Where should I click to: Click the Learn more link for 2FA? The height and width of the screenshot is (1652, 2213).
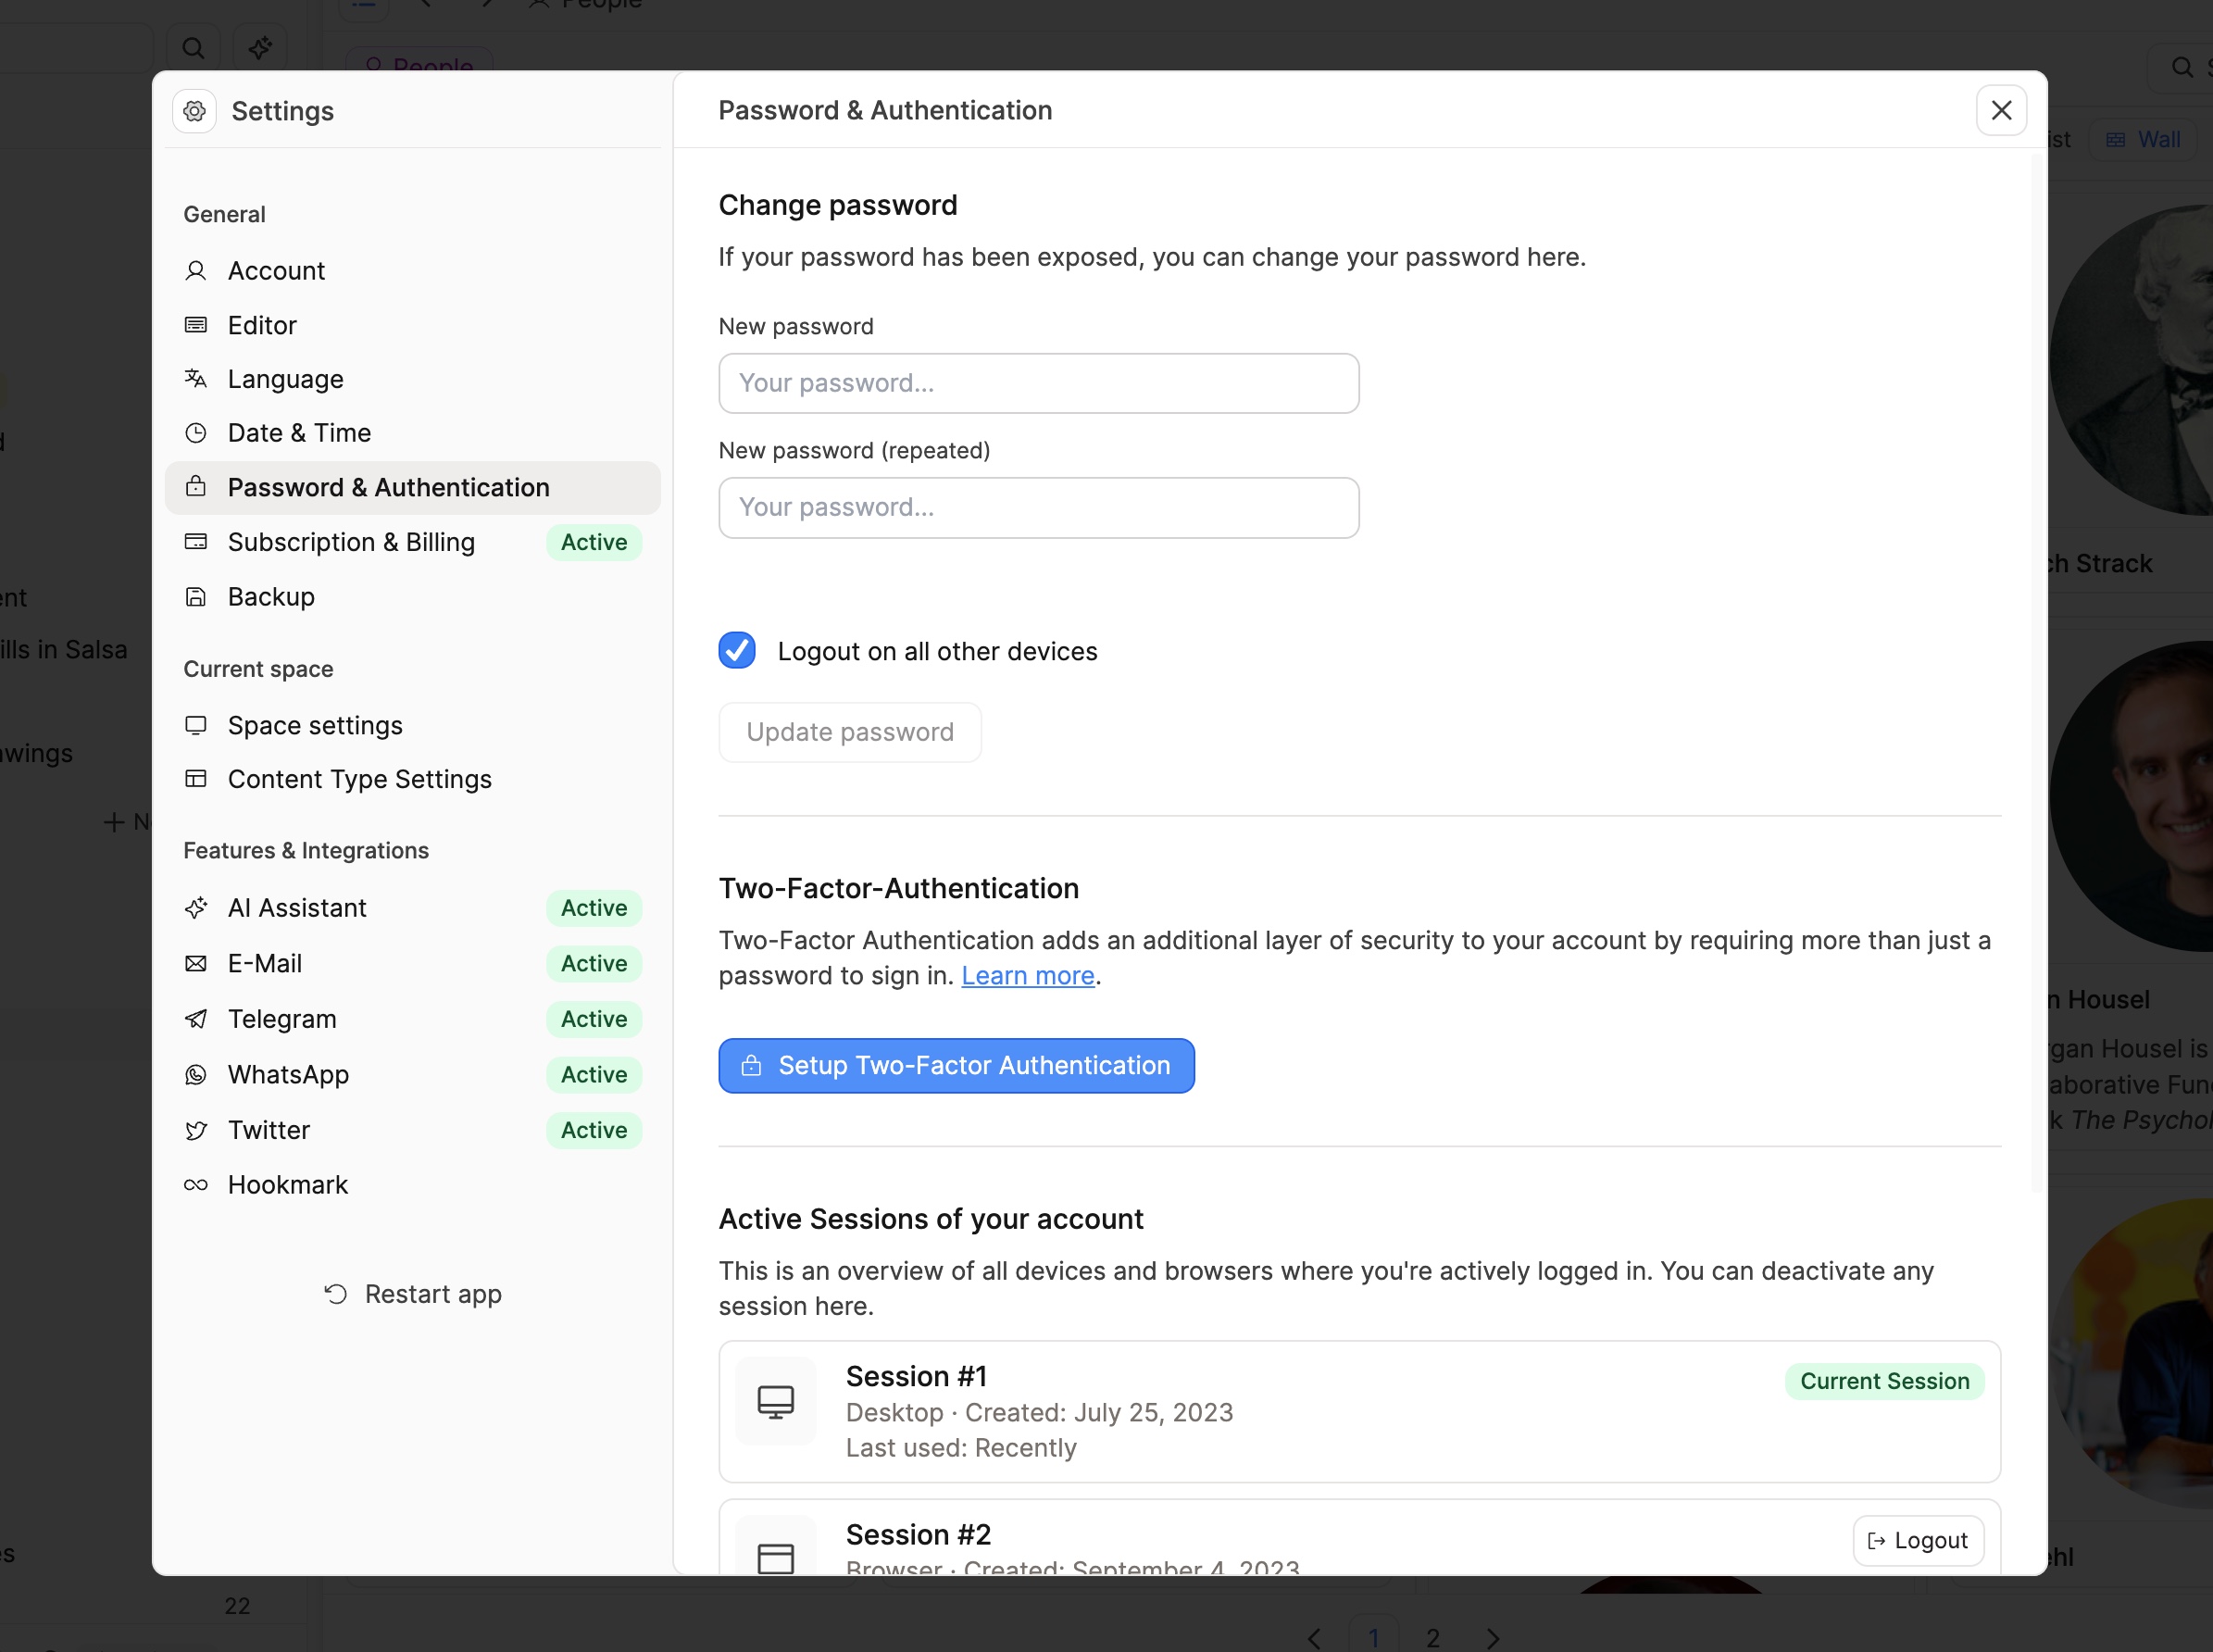(x=1027, y=975)
